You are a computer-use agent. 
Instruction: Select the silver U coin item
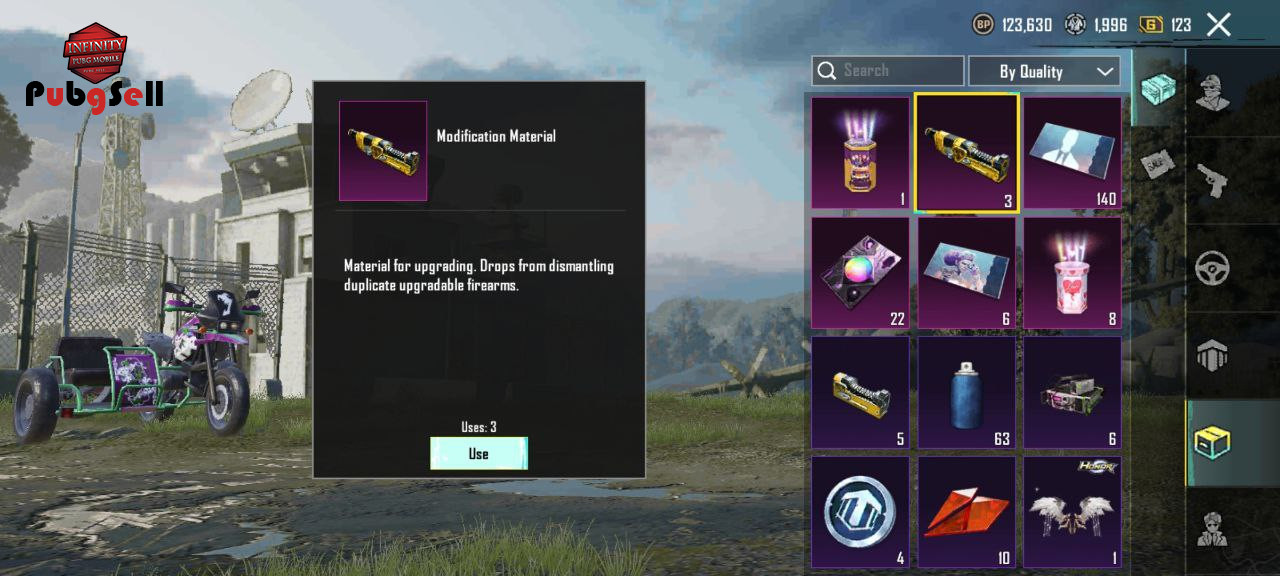[x=860, y=512]
